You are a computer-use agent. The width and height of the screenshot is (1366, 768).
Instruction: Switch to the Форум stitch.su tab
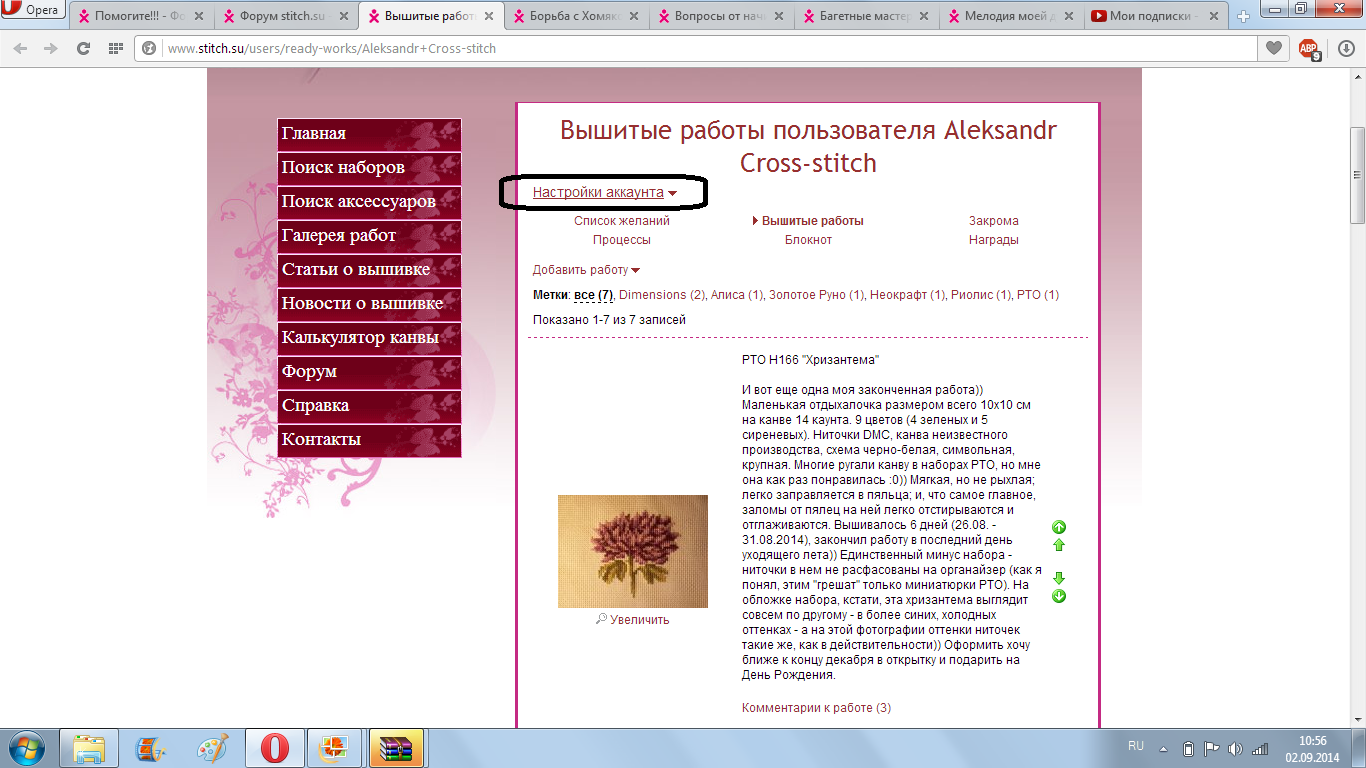(x=283, y=16)
